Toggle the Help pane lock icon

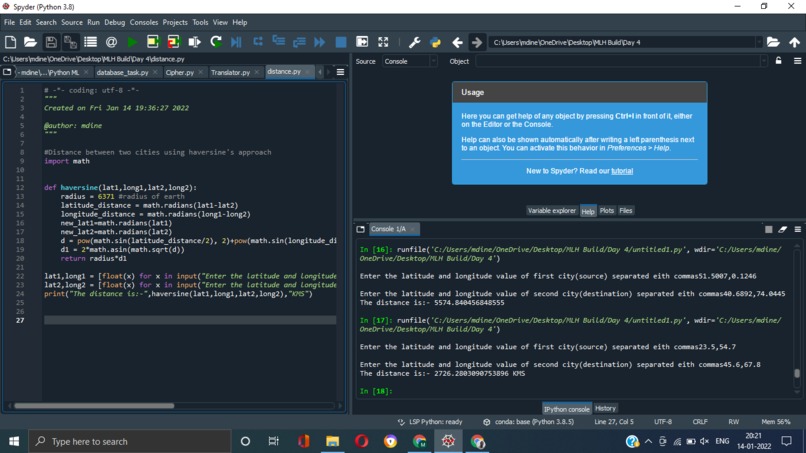coord(779,61)
